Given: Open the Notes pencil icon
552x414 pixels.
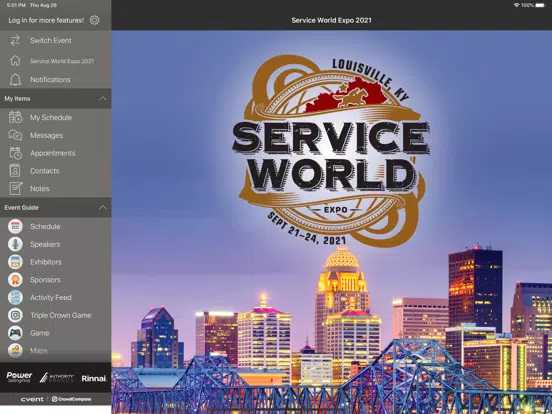Looking at the screenshot, I should [x=15, y=188].
